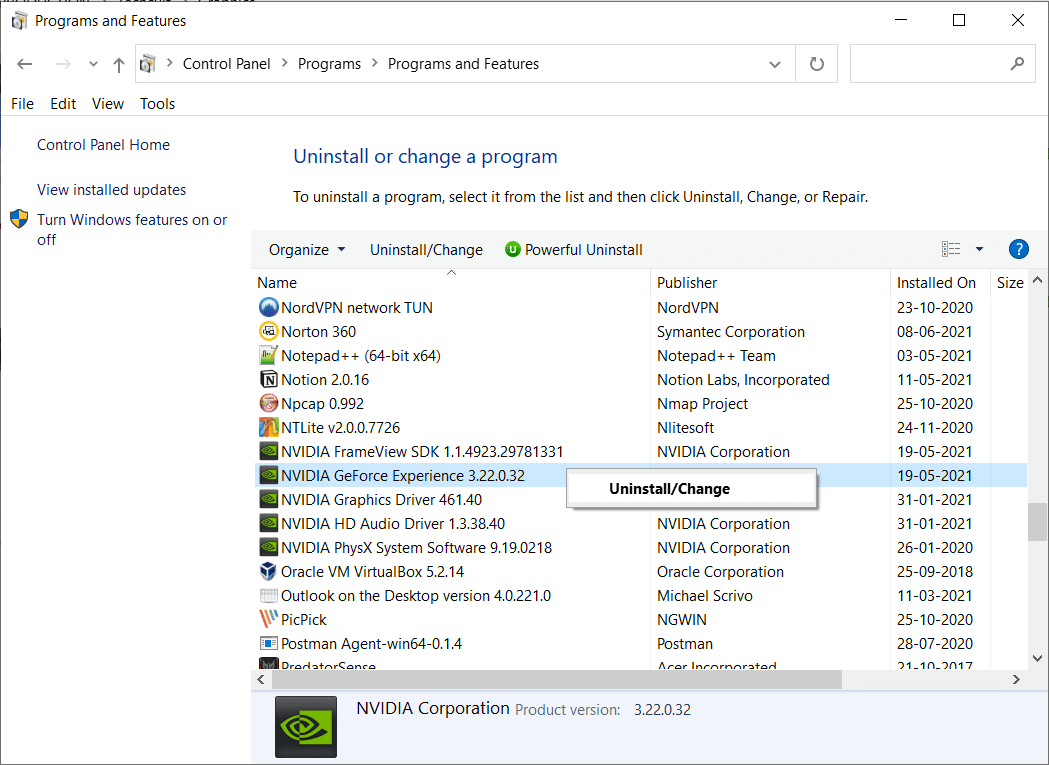
Task: Click the horizontal scrollbar at the bottom
Action: [x=550, y=679]
